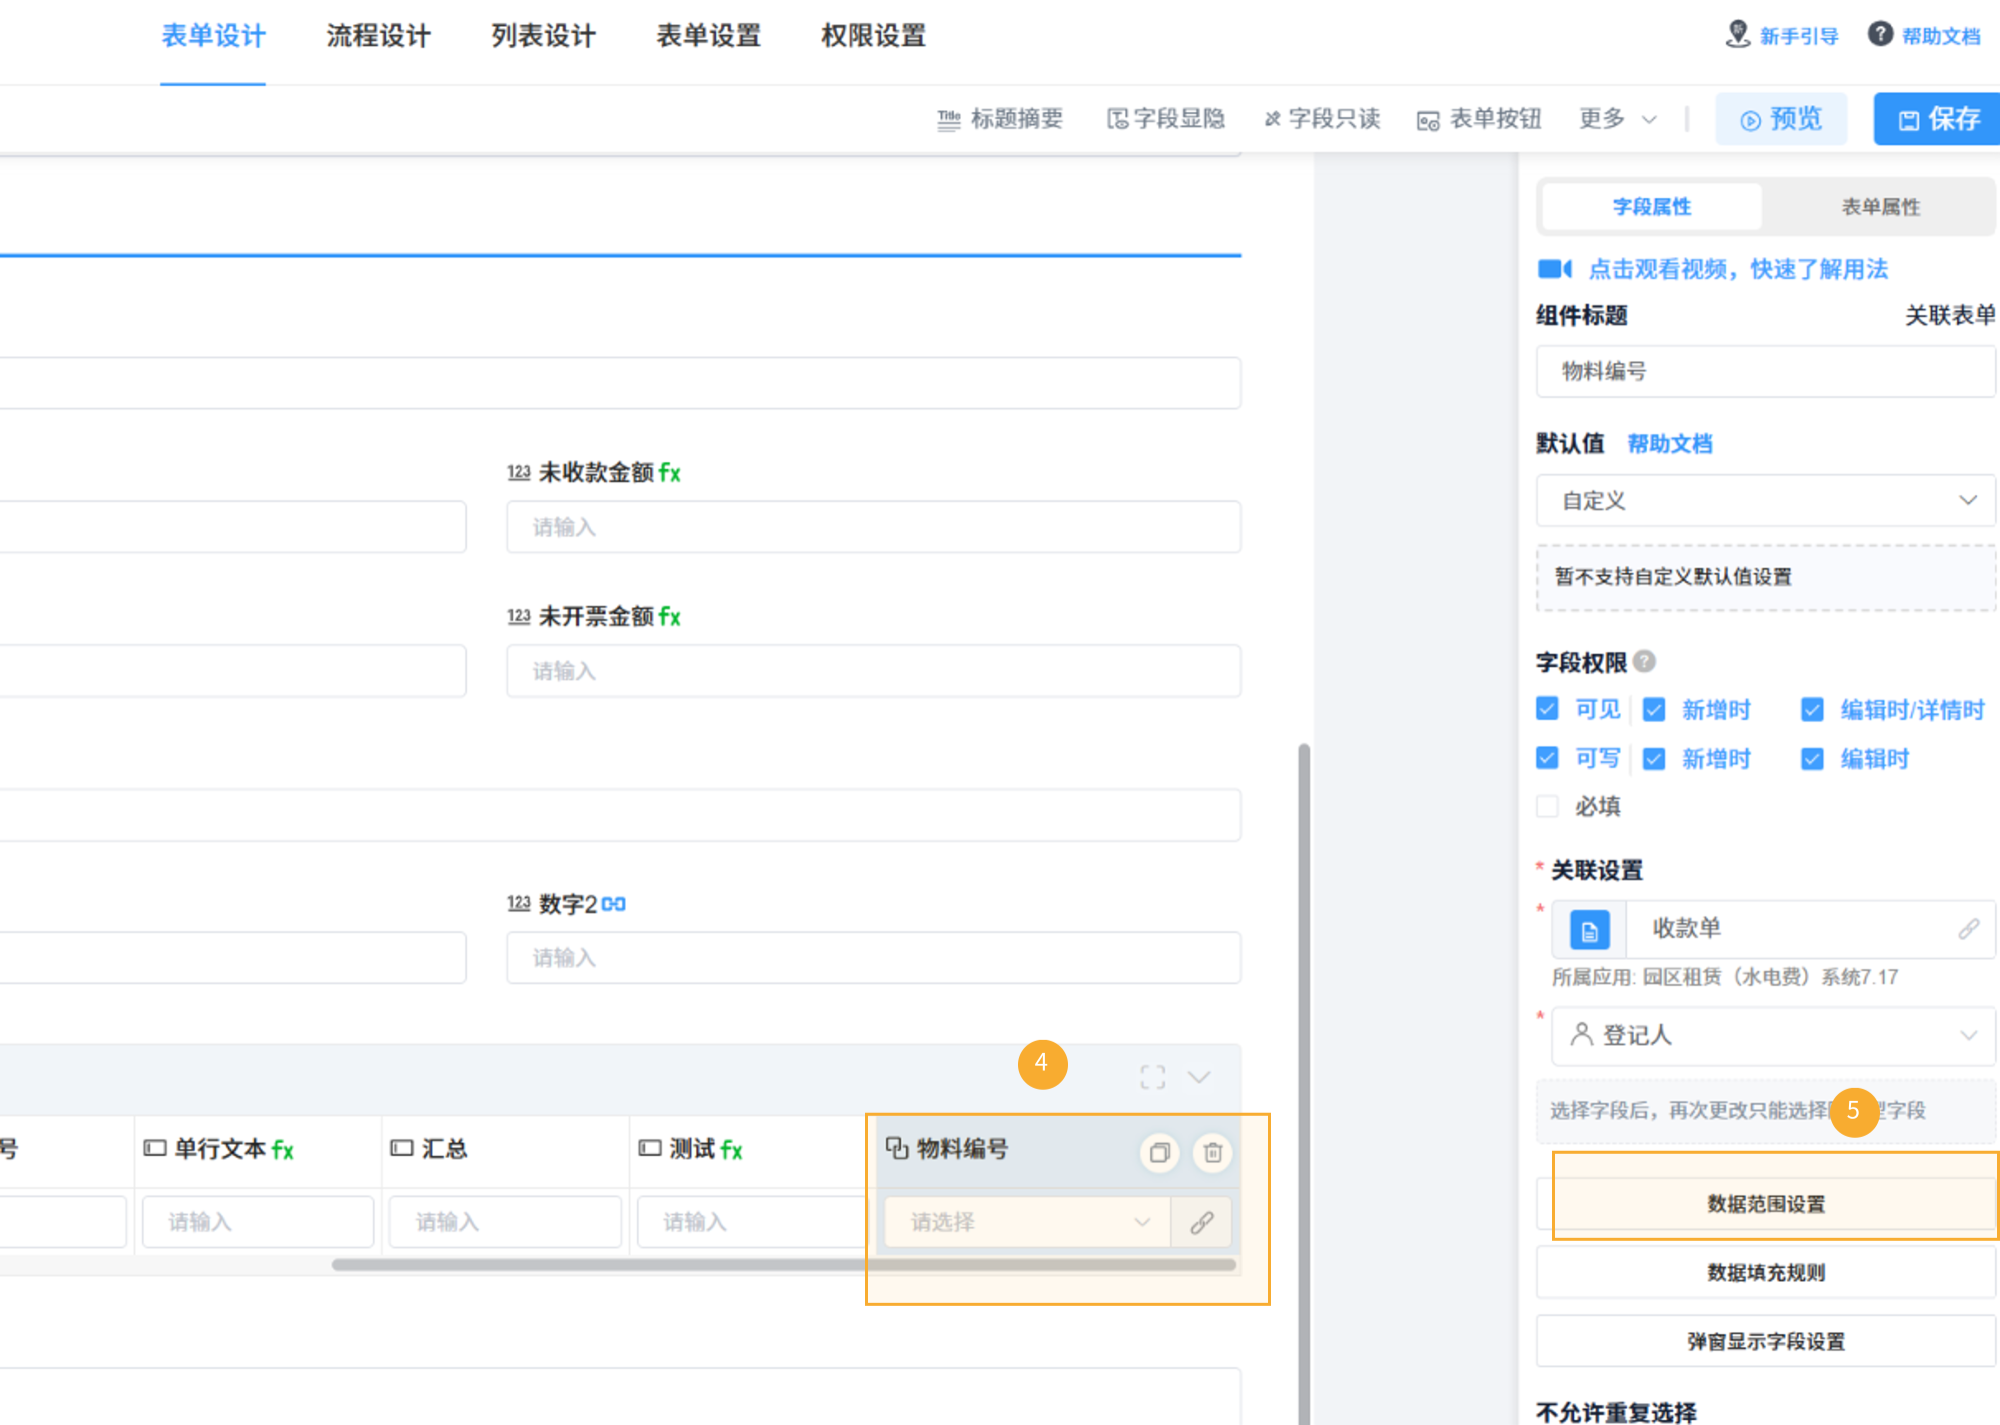The height and width of the screenshot is (1425, 2000).
Task: Open the 登记人 field dropdown
Action: click(x=1773, y=1035)
